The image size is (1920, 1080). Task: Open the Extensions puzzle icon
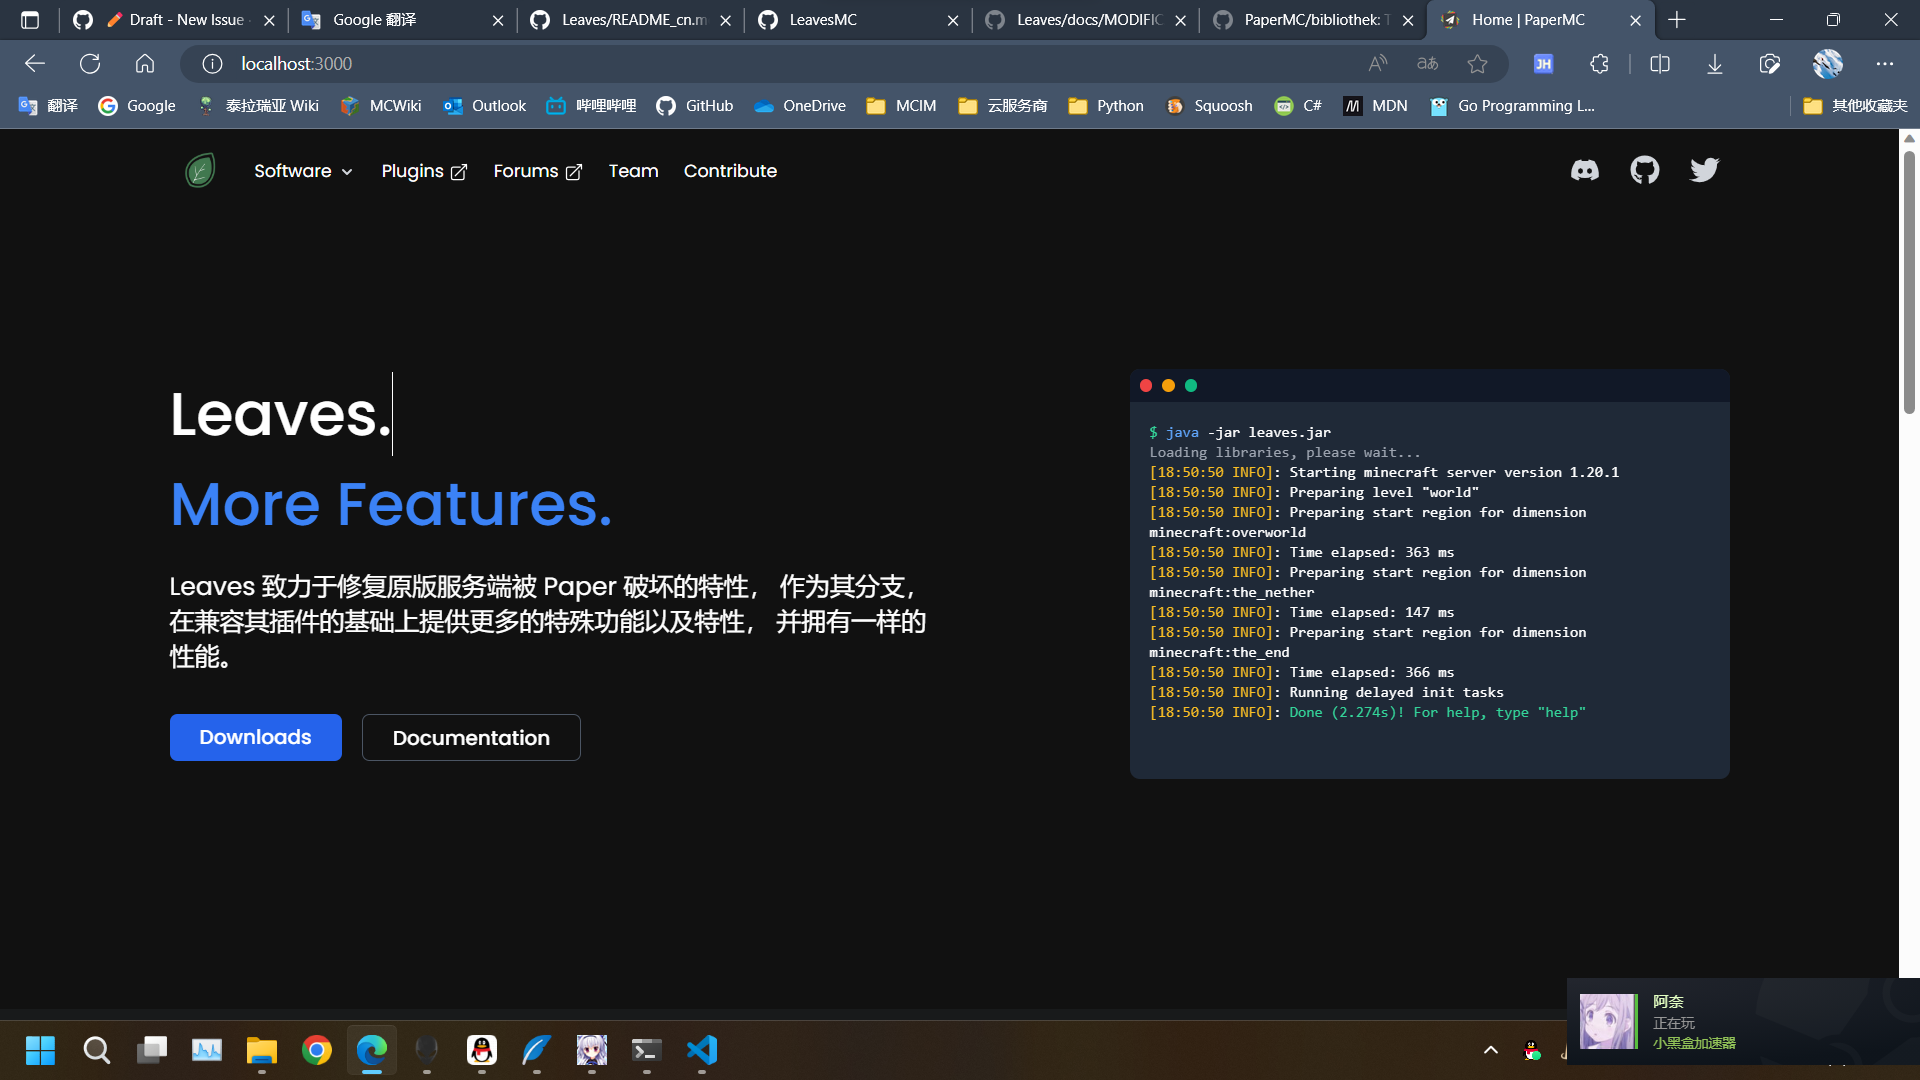tap(1599, 63)
